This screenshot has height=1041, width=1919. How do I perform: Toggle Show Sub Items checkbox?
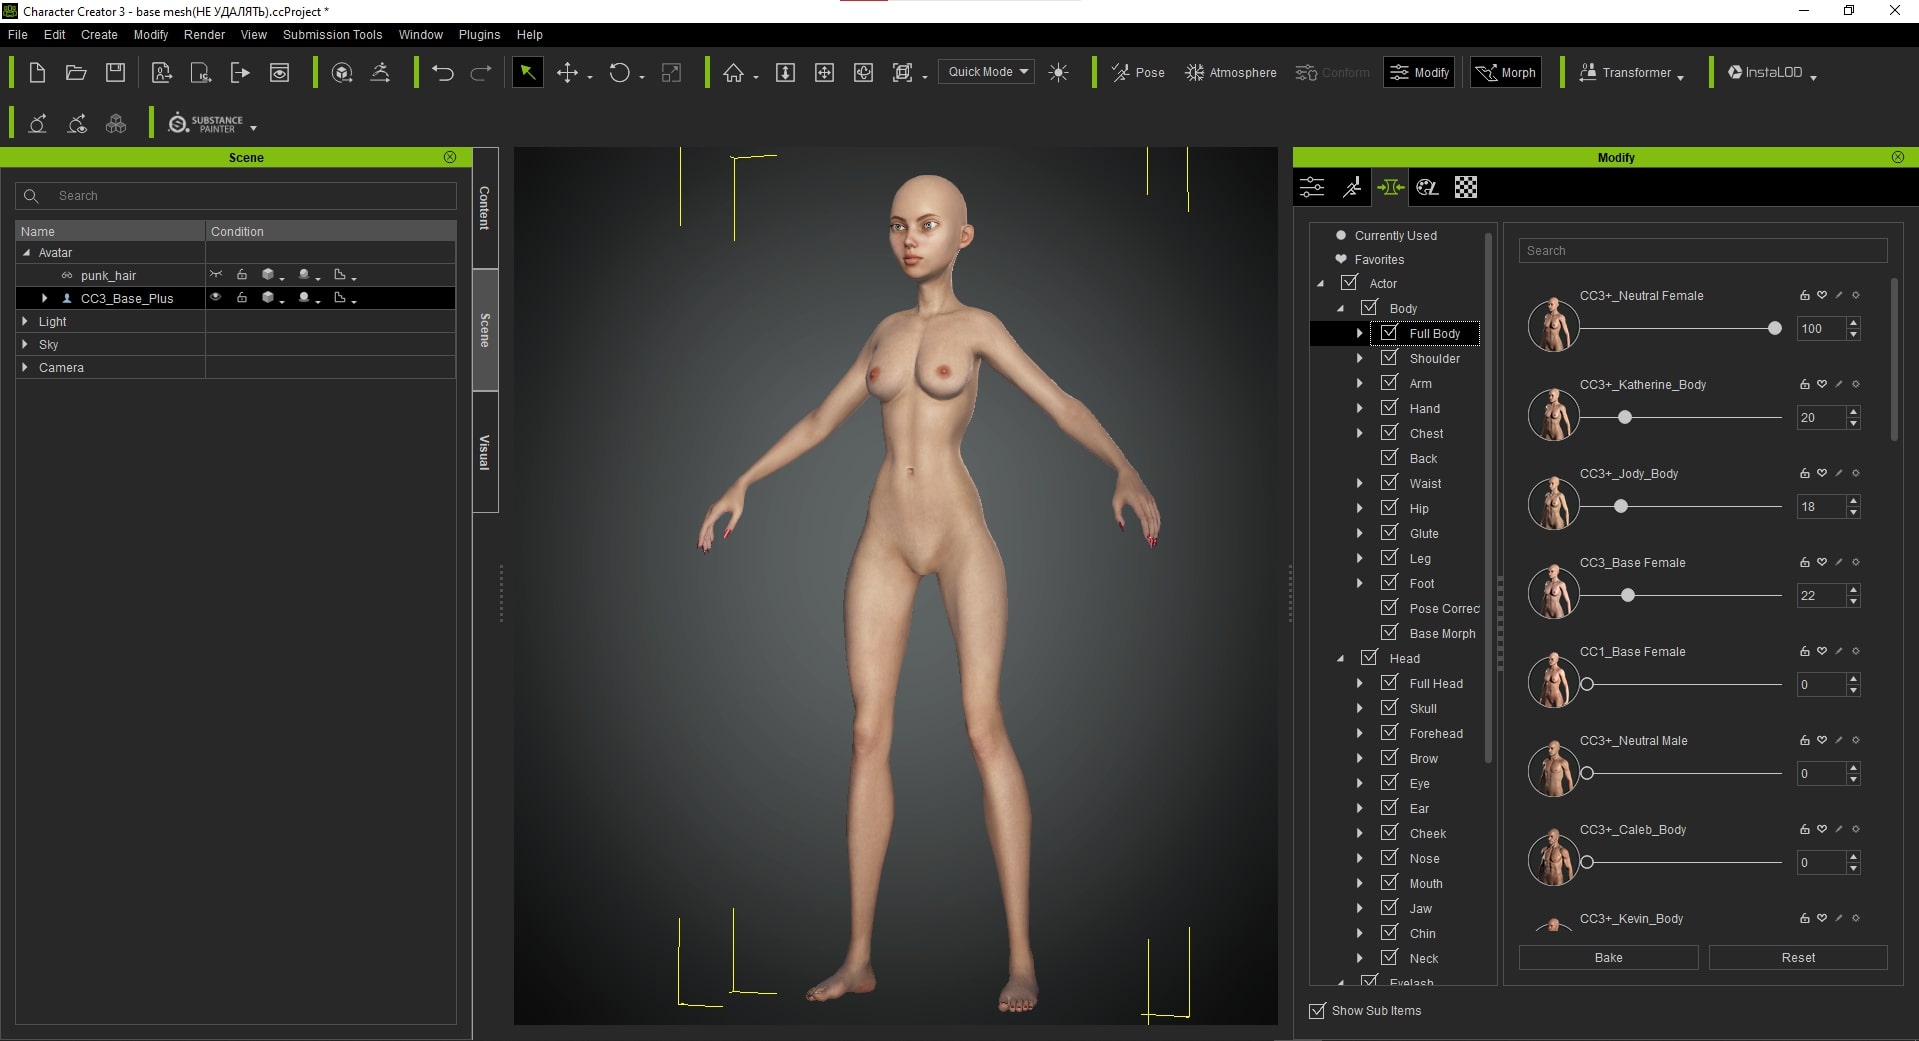[x=1317, y=1011]
